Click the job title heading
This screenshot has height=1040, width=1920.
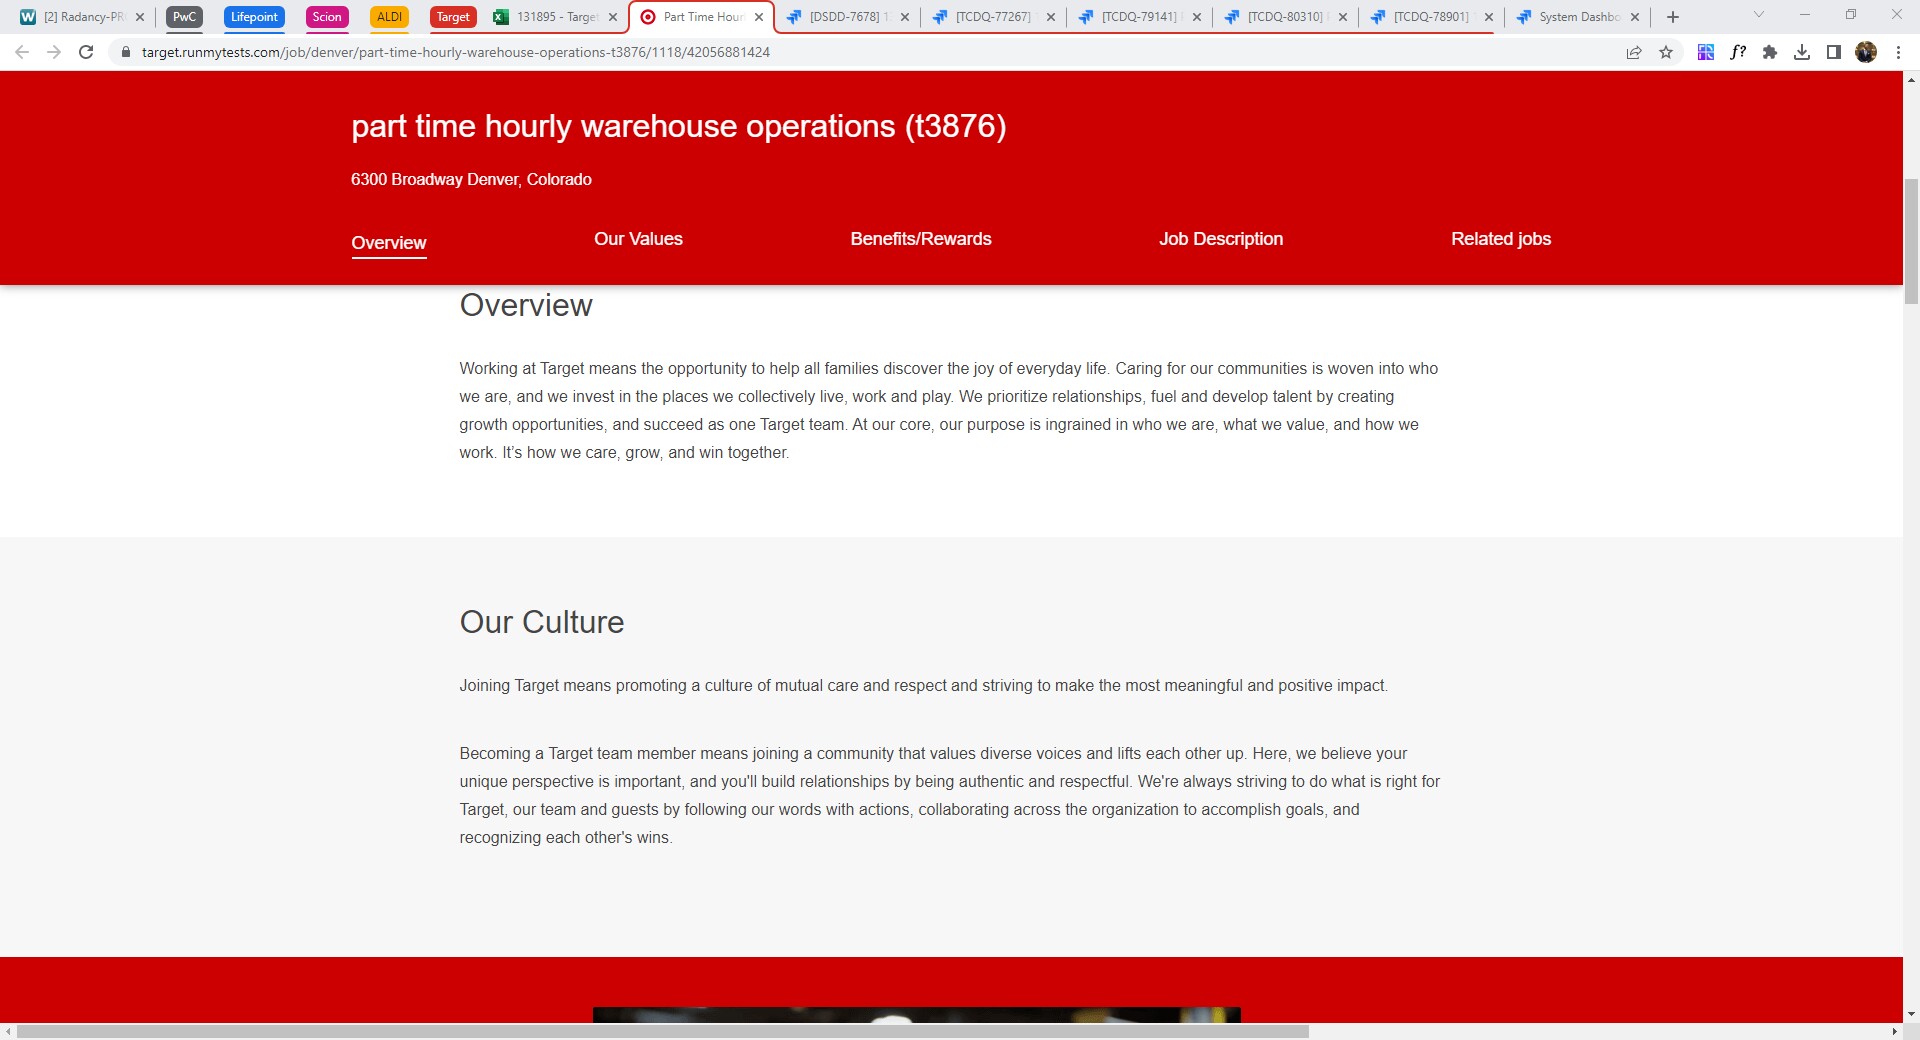click(x=678, y=126)
